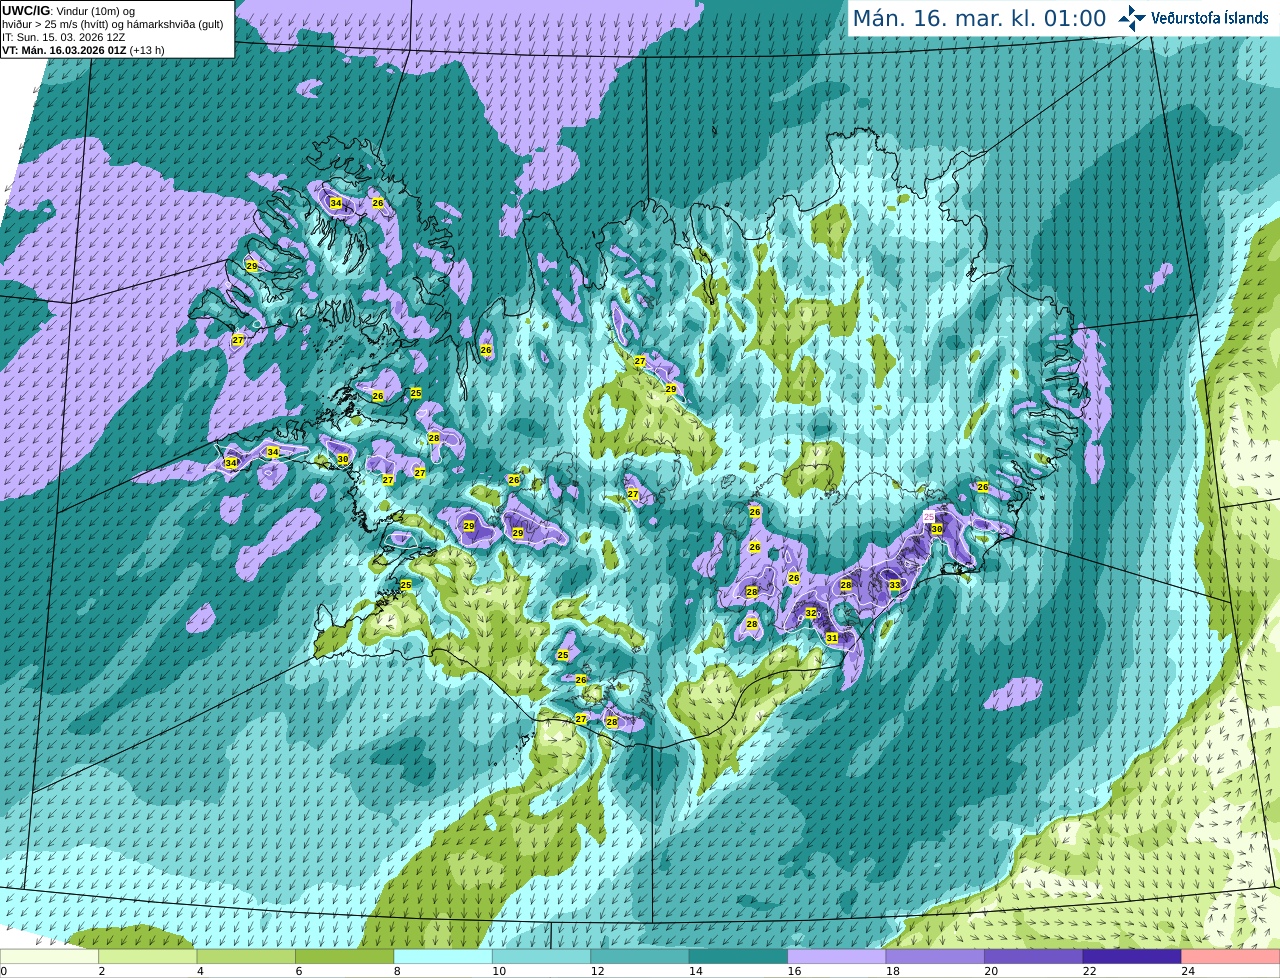Select the text "UWC/IG: Vindur (10m) og"

coord(68,11)
